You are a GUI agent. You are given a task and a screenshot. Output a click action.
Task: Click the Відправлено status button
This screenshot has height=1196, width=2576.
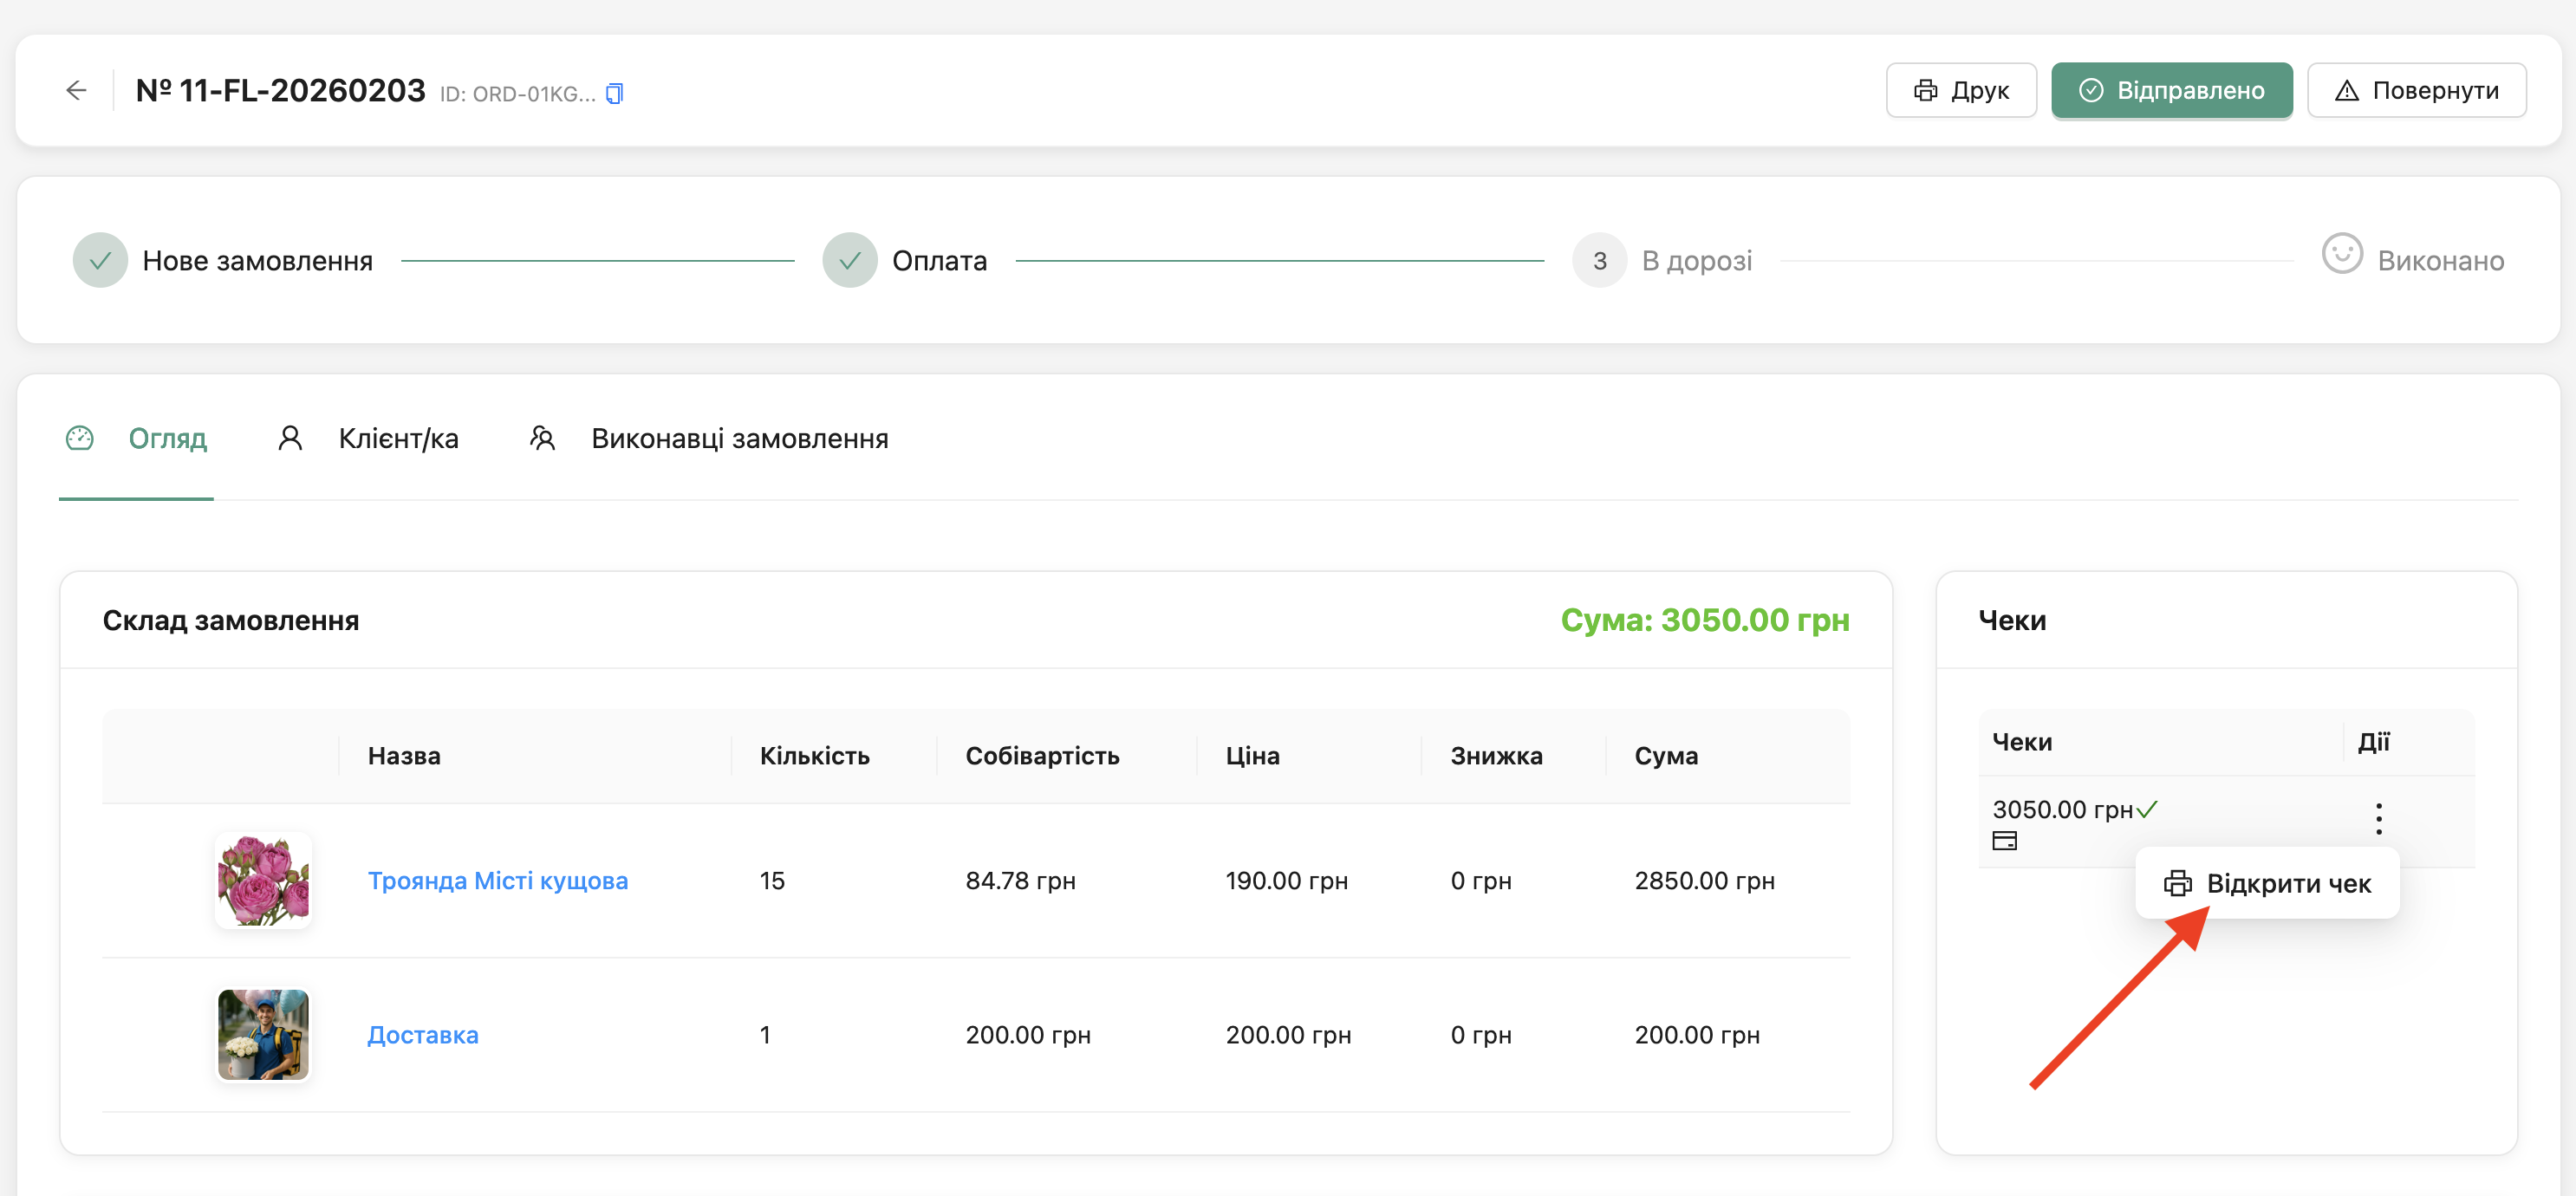pyautogui.click(x=2171, y=91)
